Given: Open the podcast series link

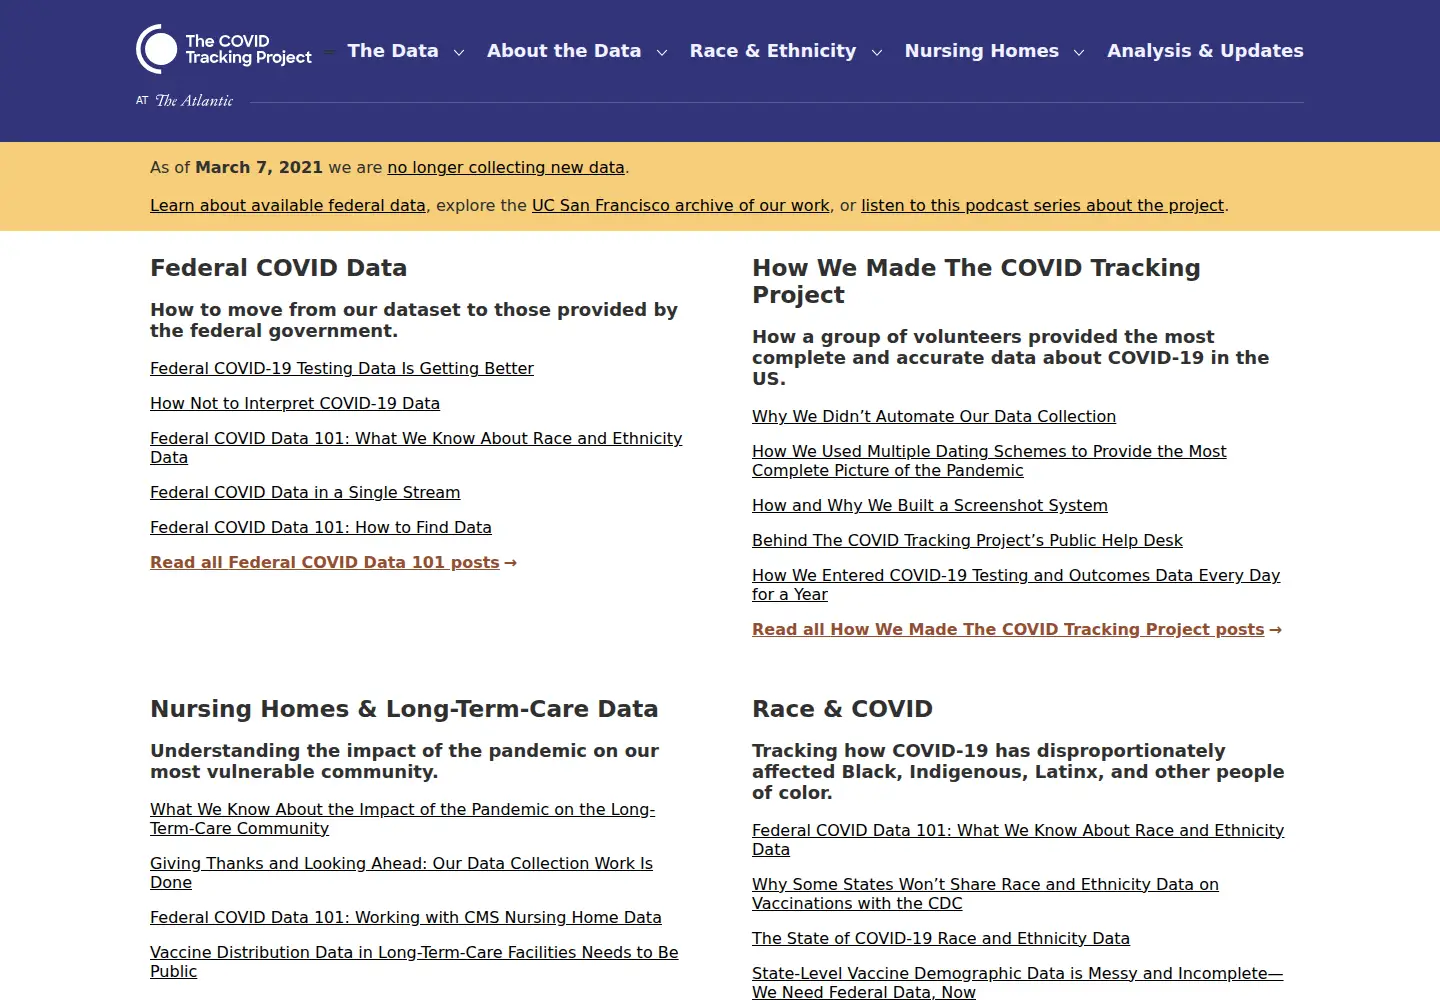Looking at the screenshot, I should click(x=1043, y=206).
